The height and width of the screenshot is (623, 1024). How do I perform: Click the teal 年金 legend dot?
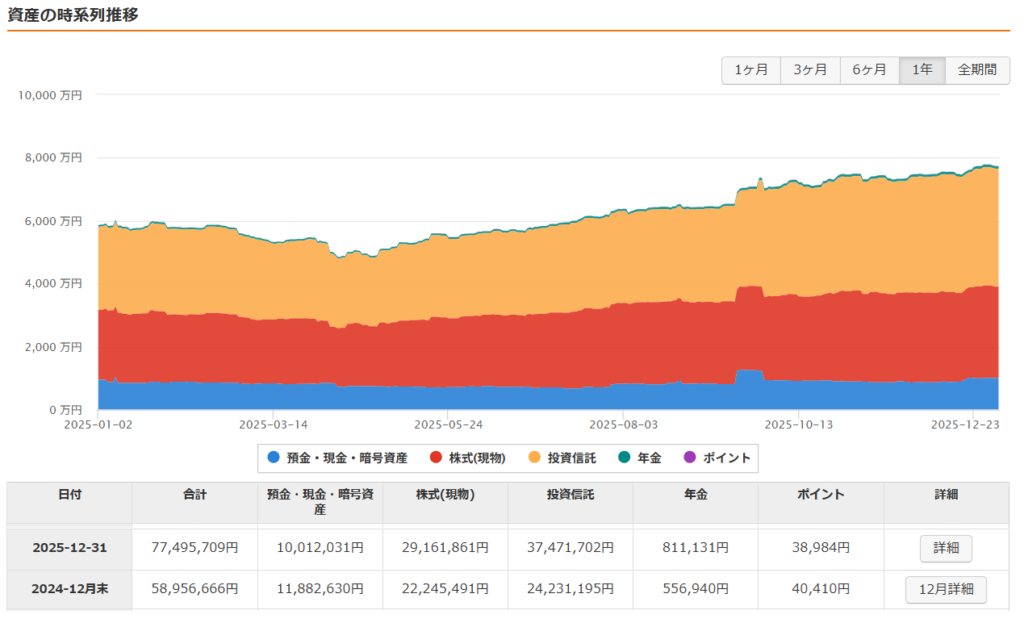point(624,458)
